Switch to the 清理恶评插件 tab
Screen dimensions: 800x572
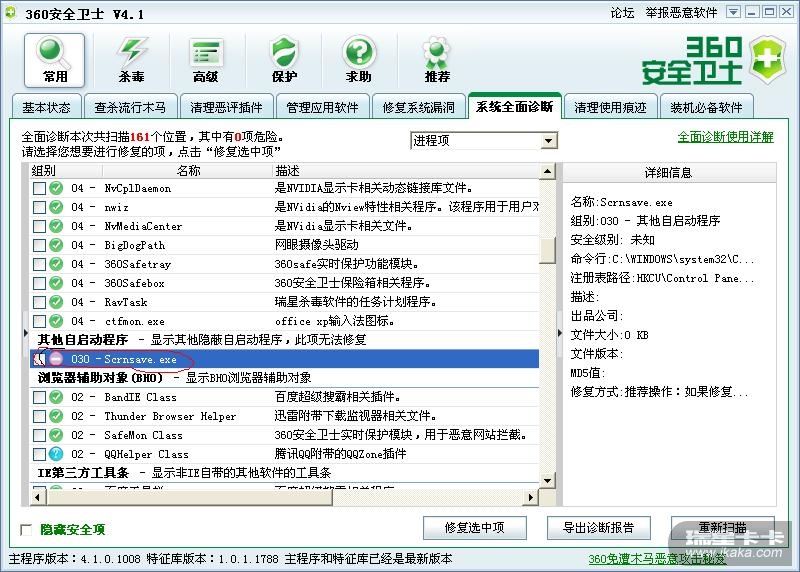(x=227, y=107)
